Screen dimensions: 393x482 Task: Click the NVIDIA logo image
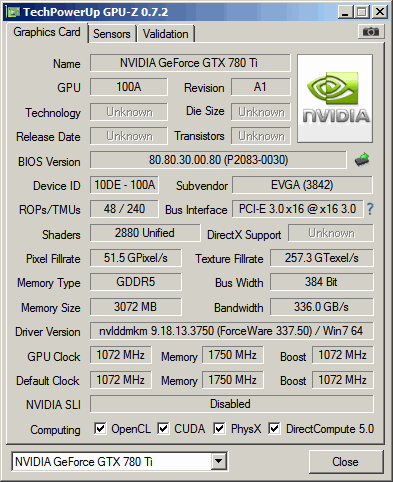point(335,99)
